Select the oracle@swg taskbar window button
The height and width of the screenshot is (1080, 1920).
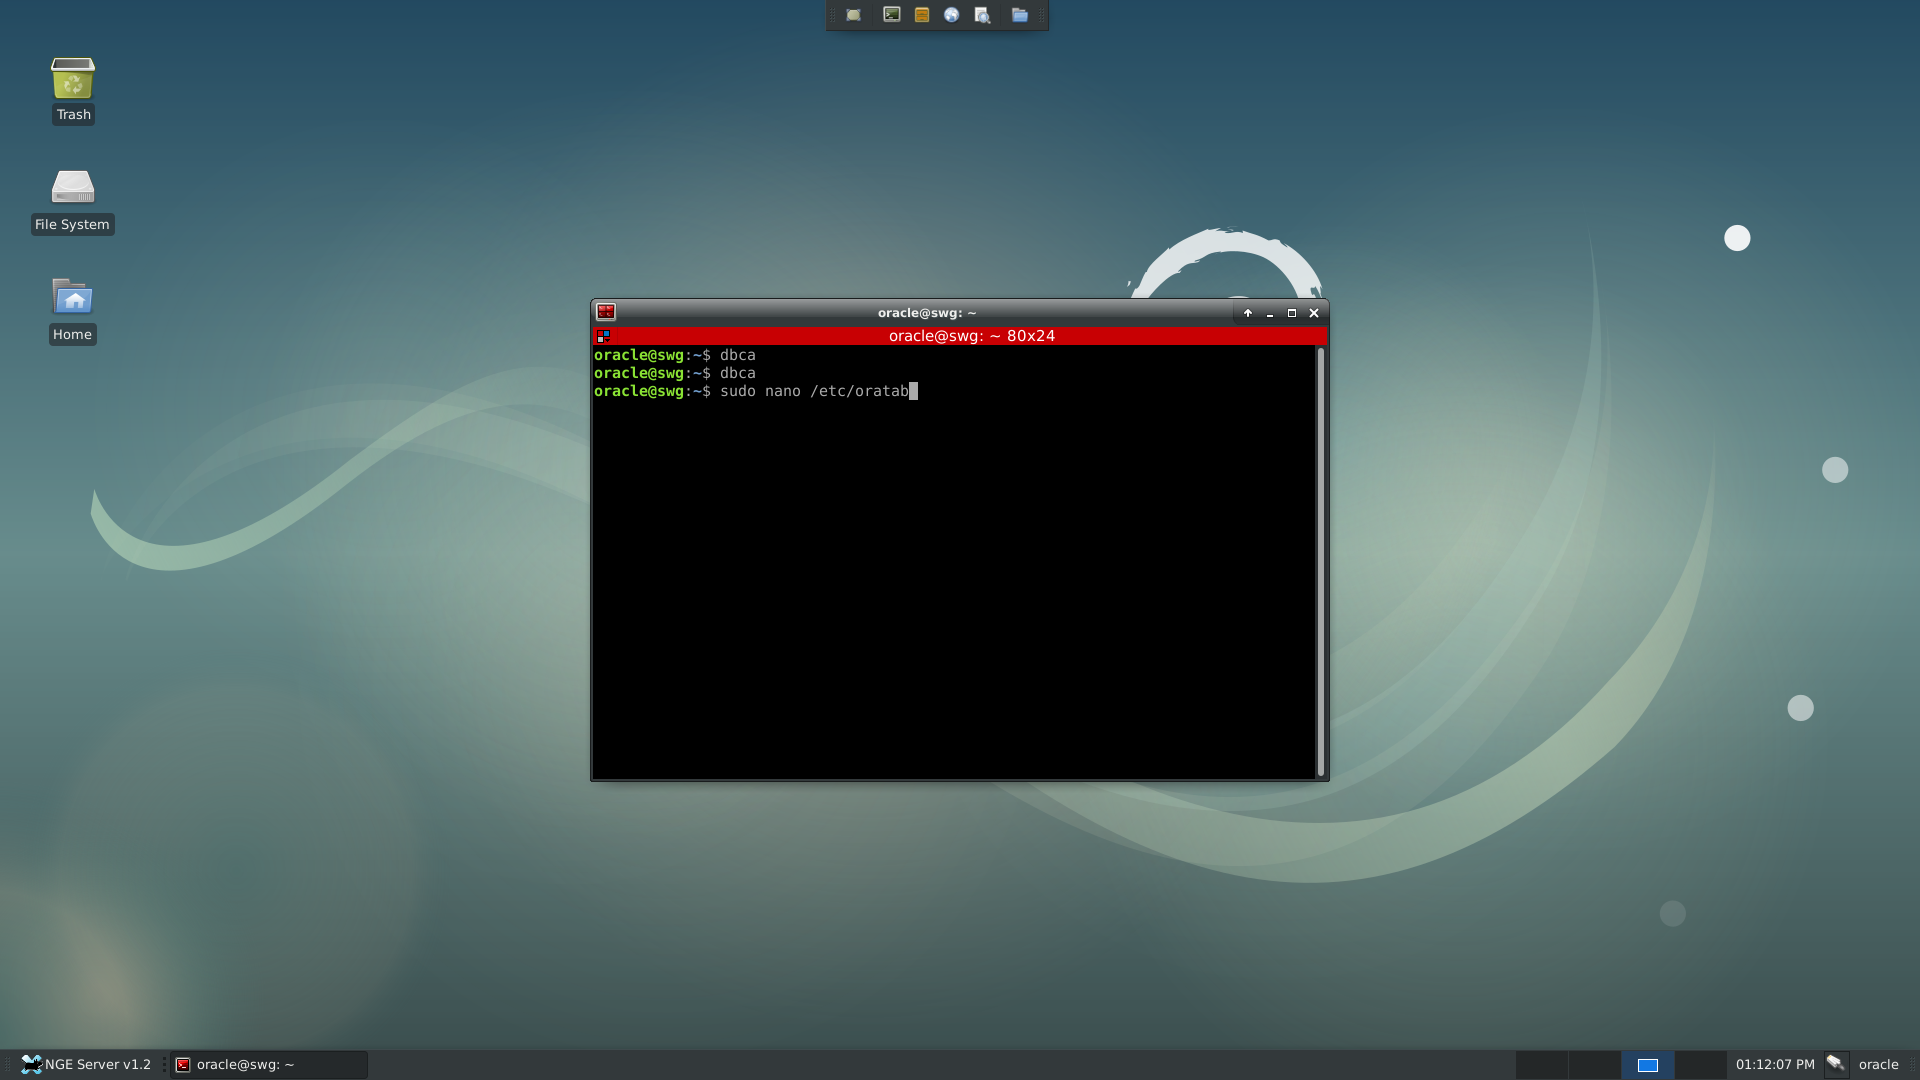[x=269, y=1064]
